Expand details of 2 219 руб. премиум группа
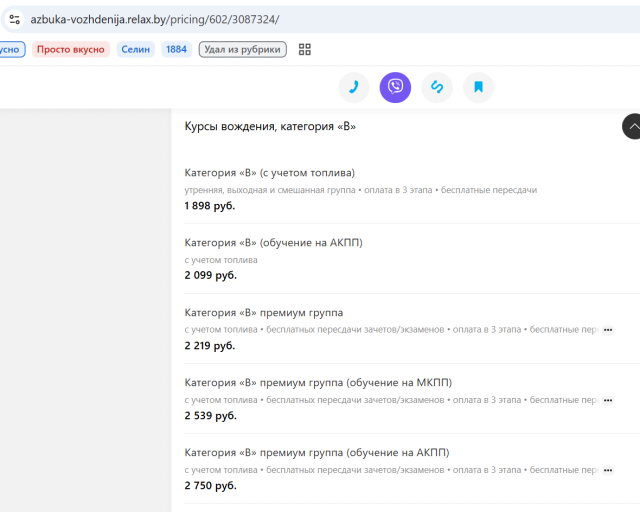Viewport: 640px width, 512px height. 608,330
